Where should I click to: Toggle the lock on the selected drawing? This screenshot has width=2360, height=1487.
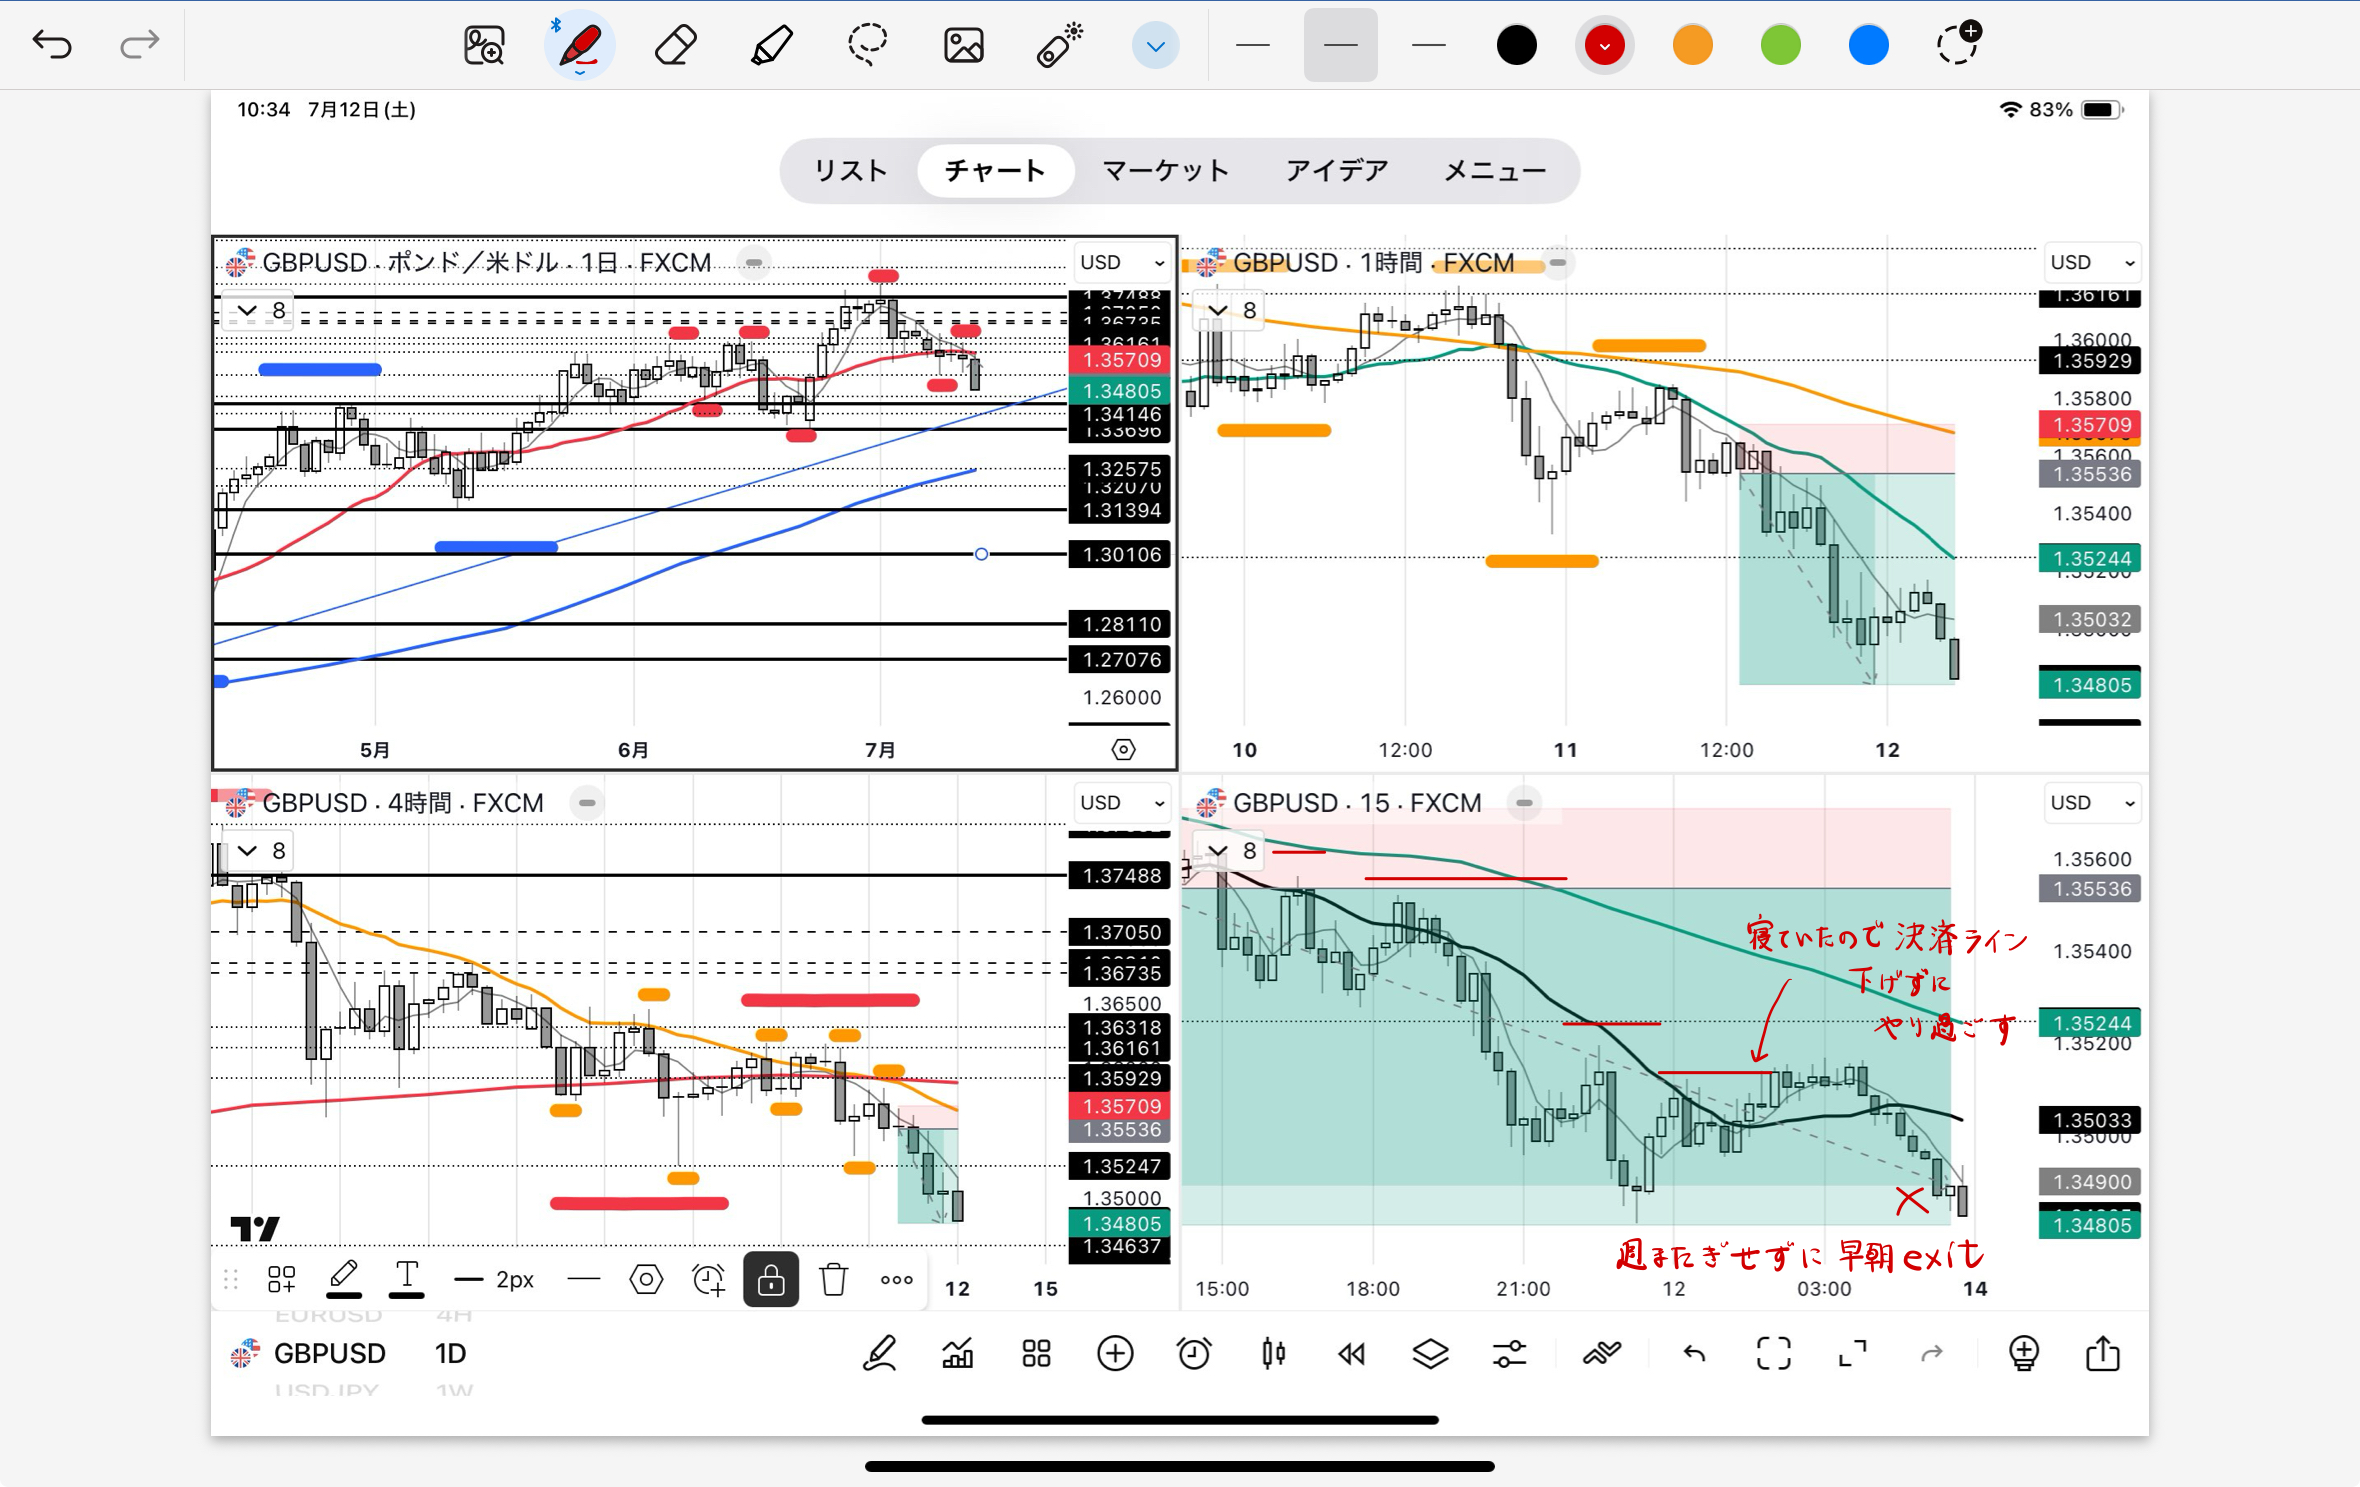pos(770,1279)
